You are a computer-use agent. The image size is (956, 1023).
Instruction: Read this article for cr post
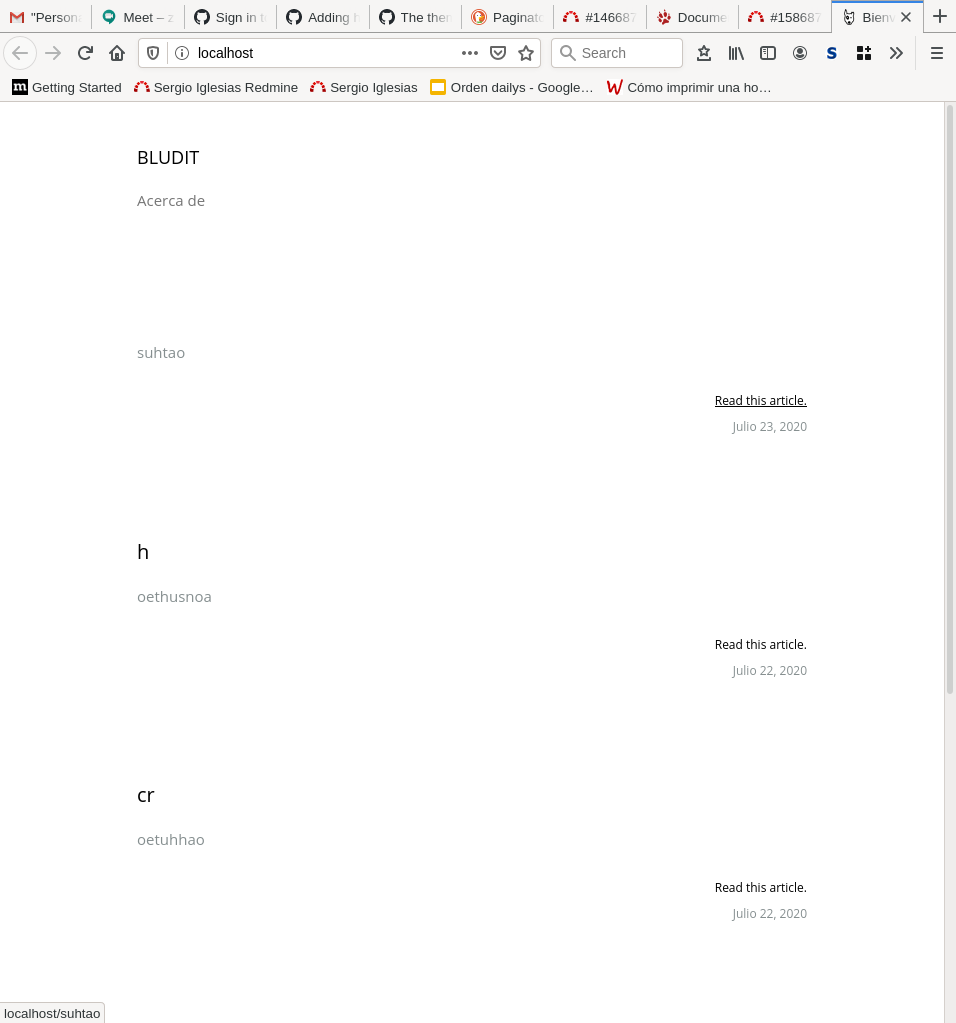(760, 888)
